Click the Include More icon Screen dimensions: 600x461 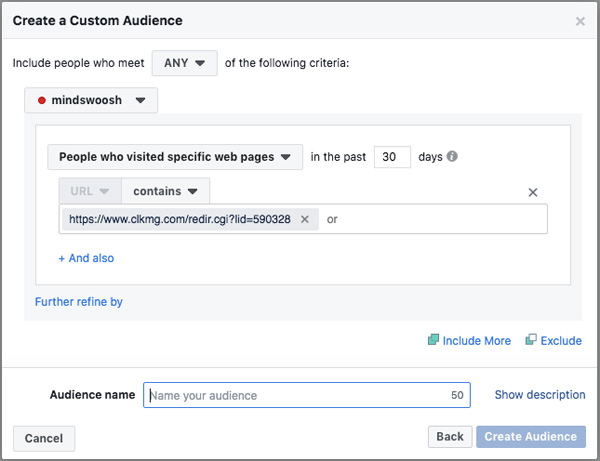point(433,340)
